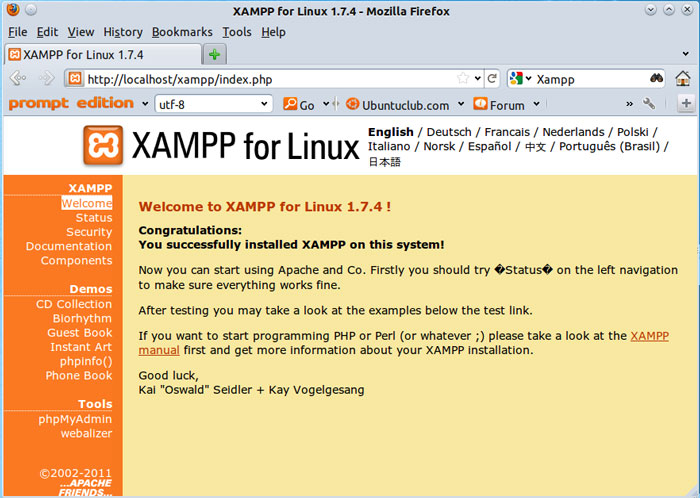Click the prompt edition toolbar logo

(71, 104)
